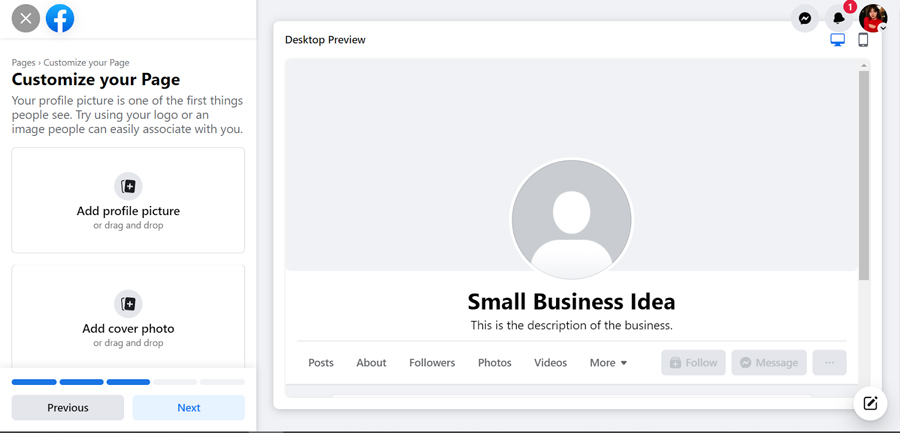
Task: Open the three-dots options button
Action: pyautogui.click(x=829, y=362)
